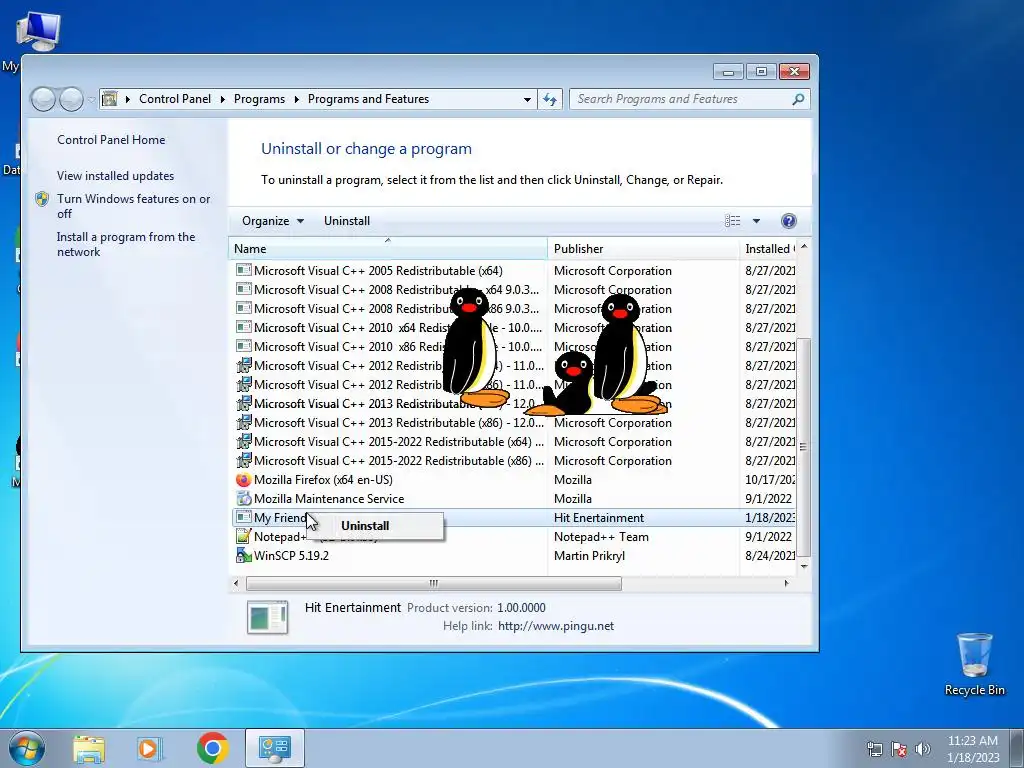The width and height of the screenshot is (1024, 768).
Task: Select Visual C++ 2013 Redistributable (x86) row
Action: tap(515, 423)
